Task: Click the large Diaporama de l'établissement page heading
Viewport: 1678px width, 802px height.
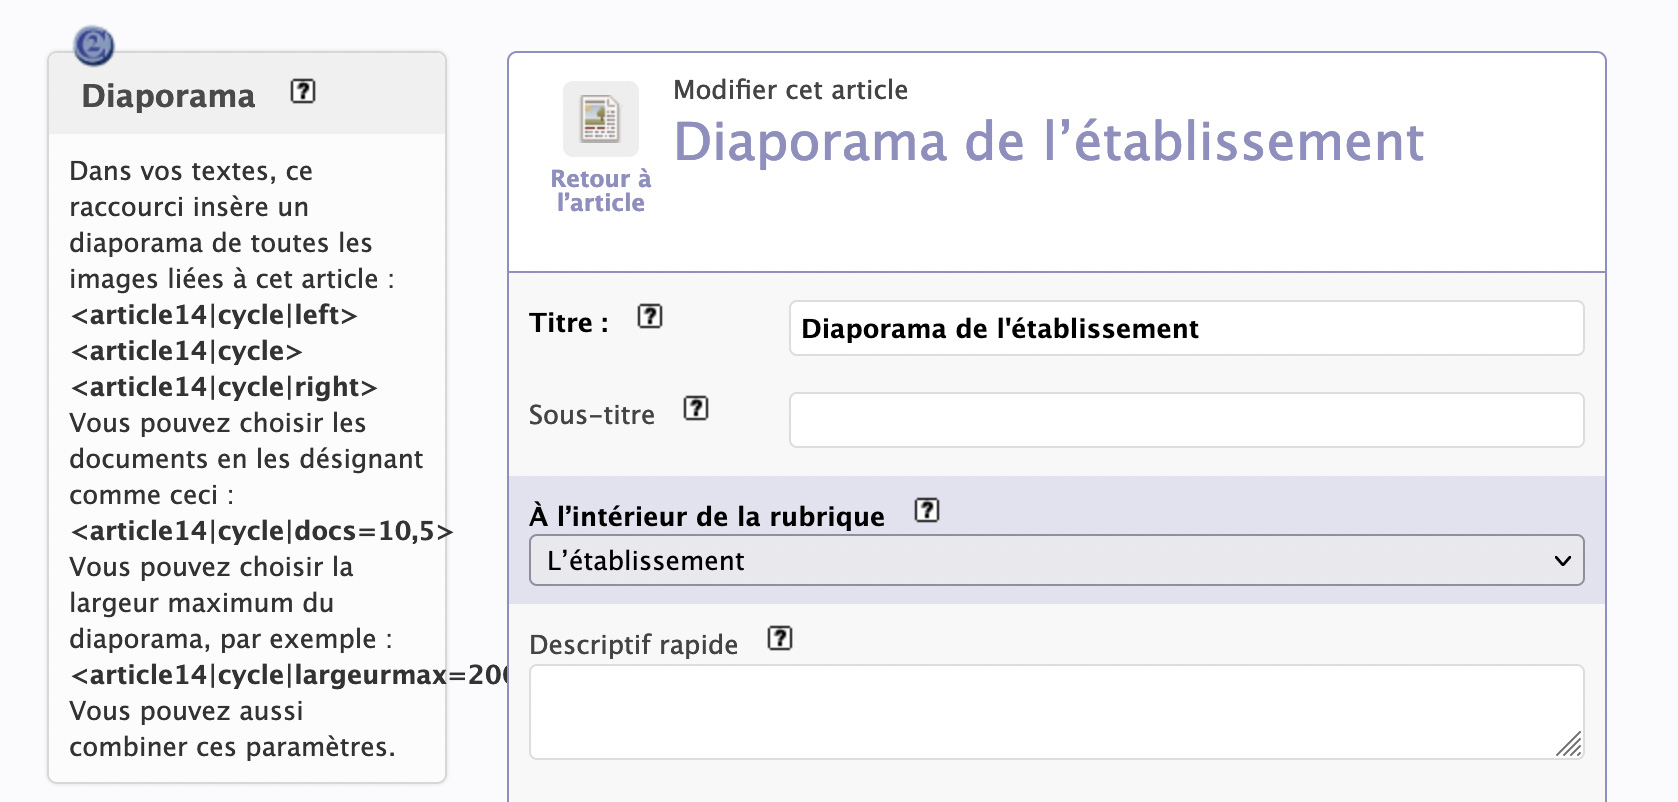Action: click(x=1048, y=142)
